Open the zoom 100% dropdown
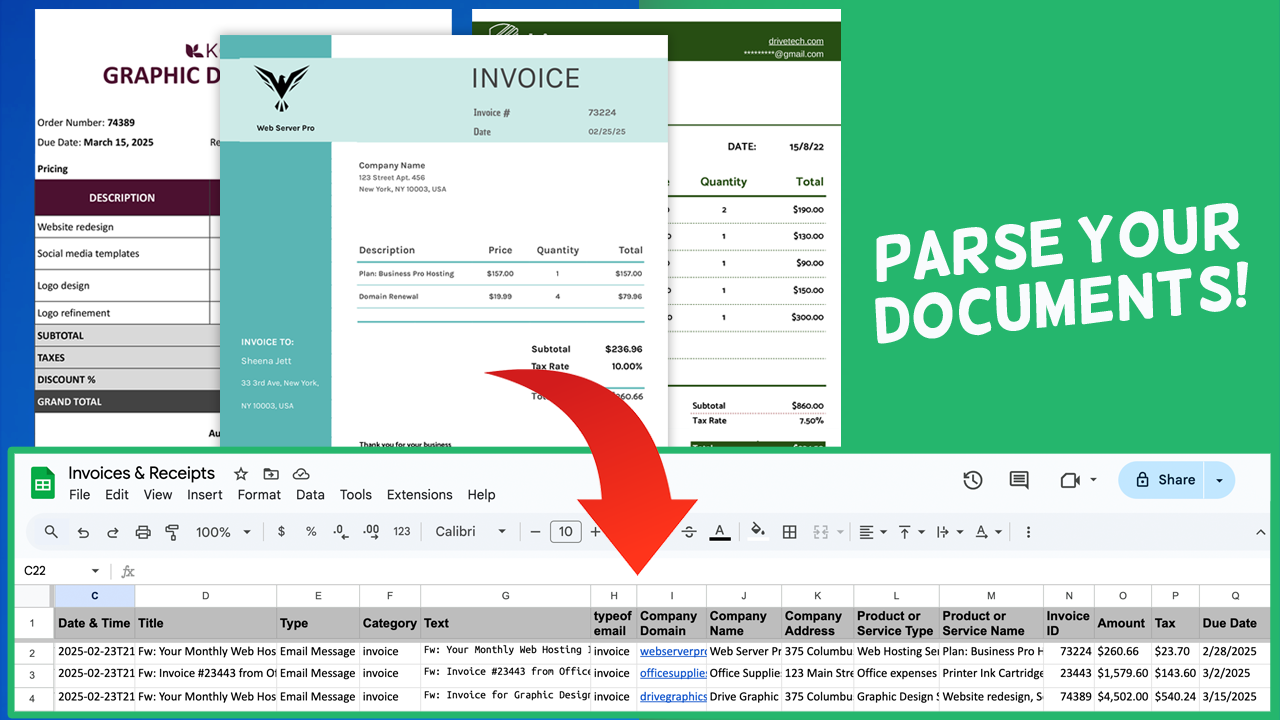Screen dimensions: 1280x720 (x=223, y=532)
